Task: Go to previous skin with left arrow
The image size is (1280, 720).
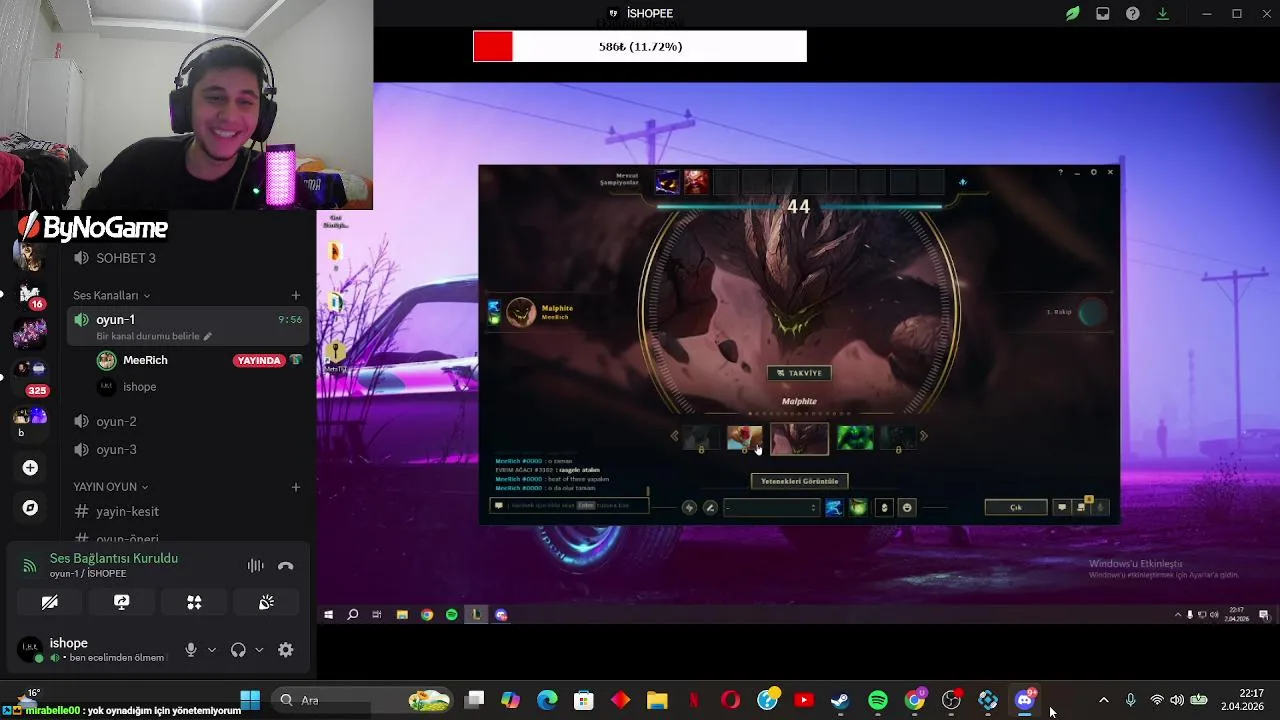Action: click(674, 436)
